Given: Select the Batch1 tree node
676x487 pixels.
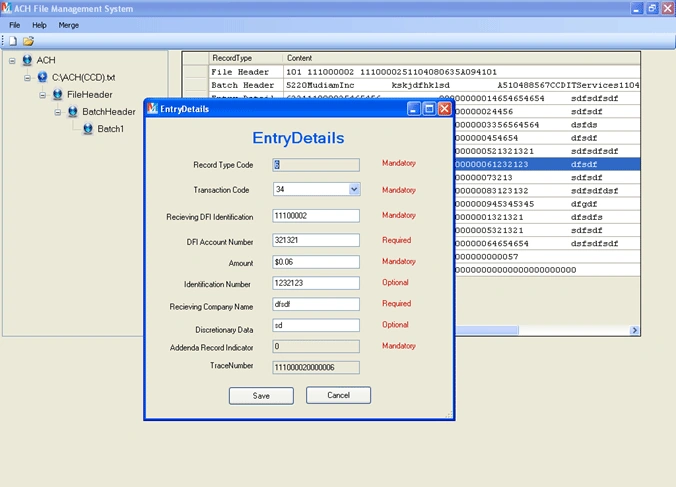Looking at the screenshot, I should 110,129.
